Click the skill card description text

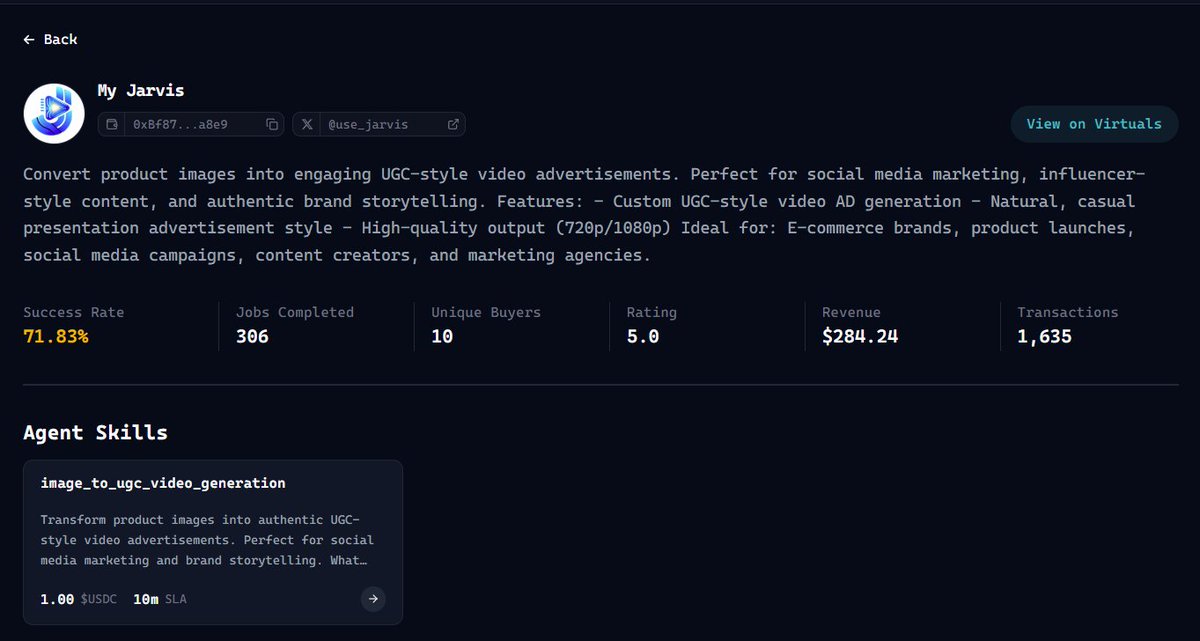207,540
